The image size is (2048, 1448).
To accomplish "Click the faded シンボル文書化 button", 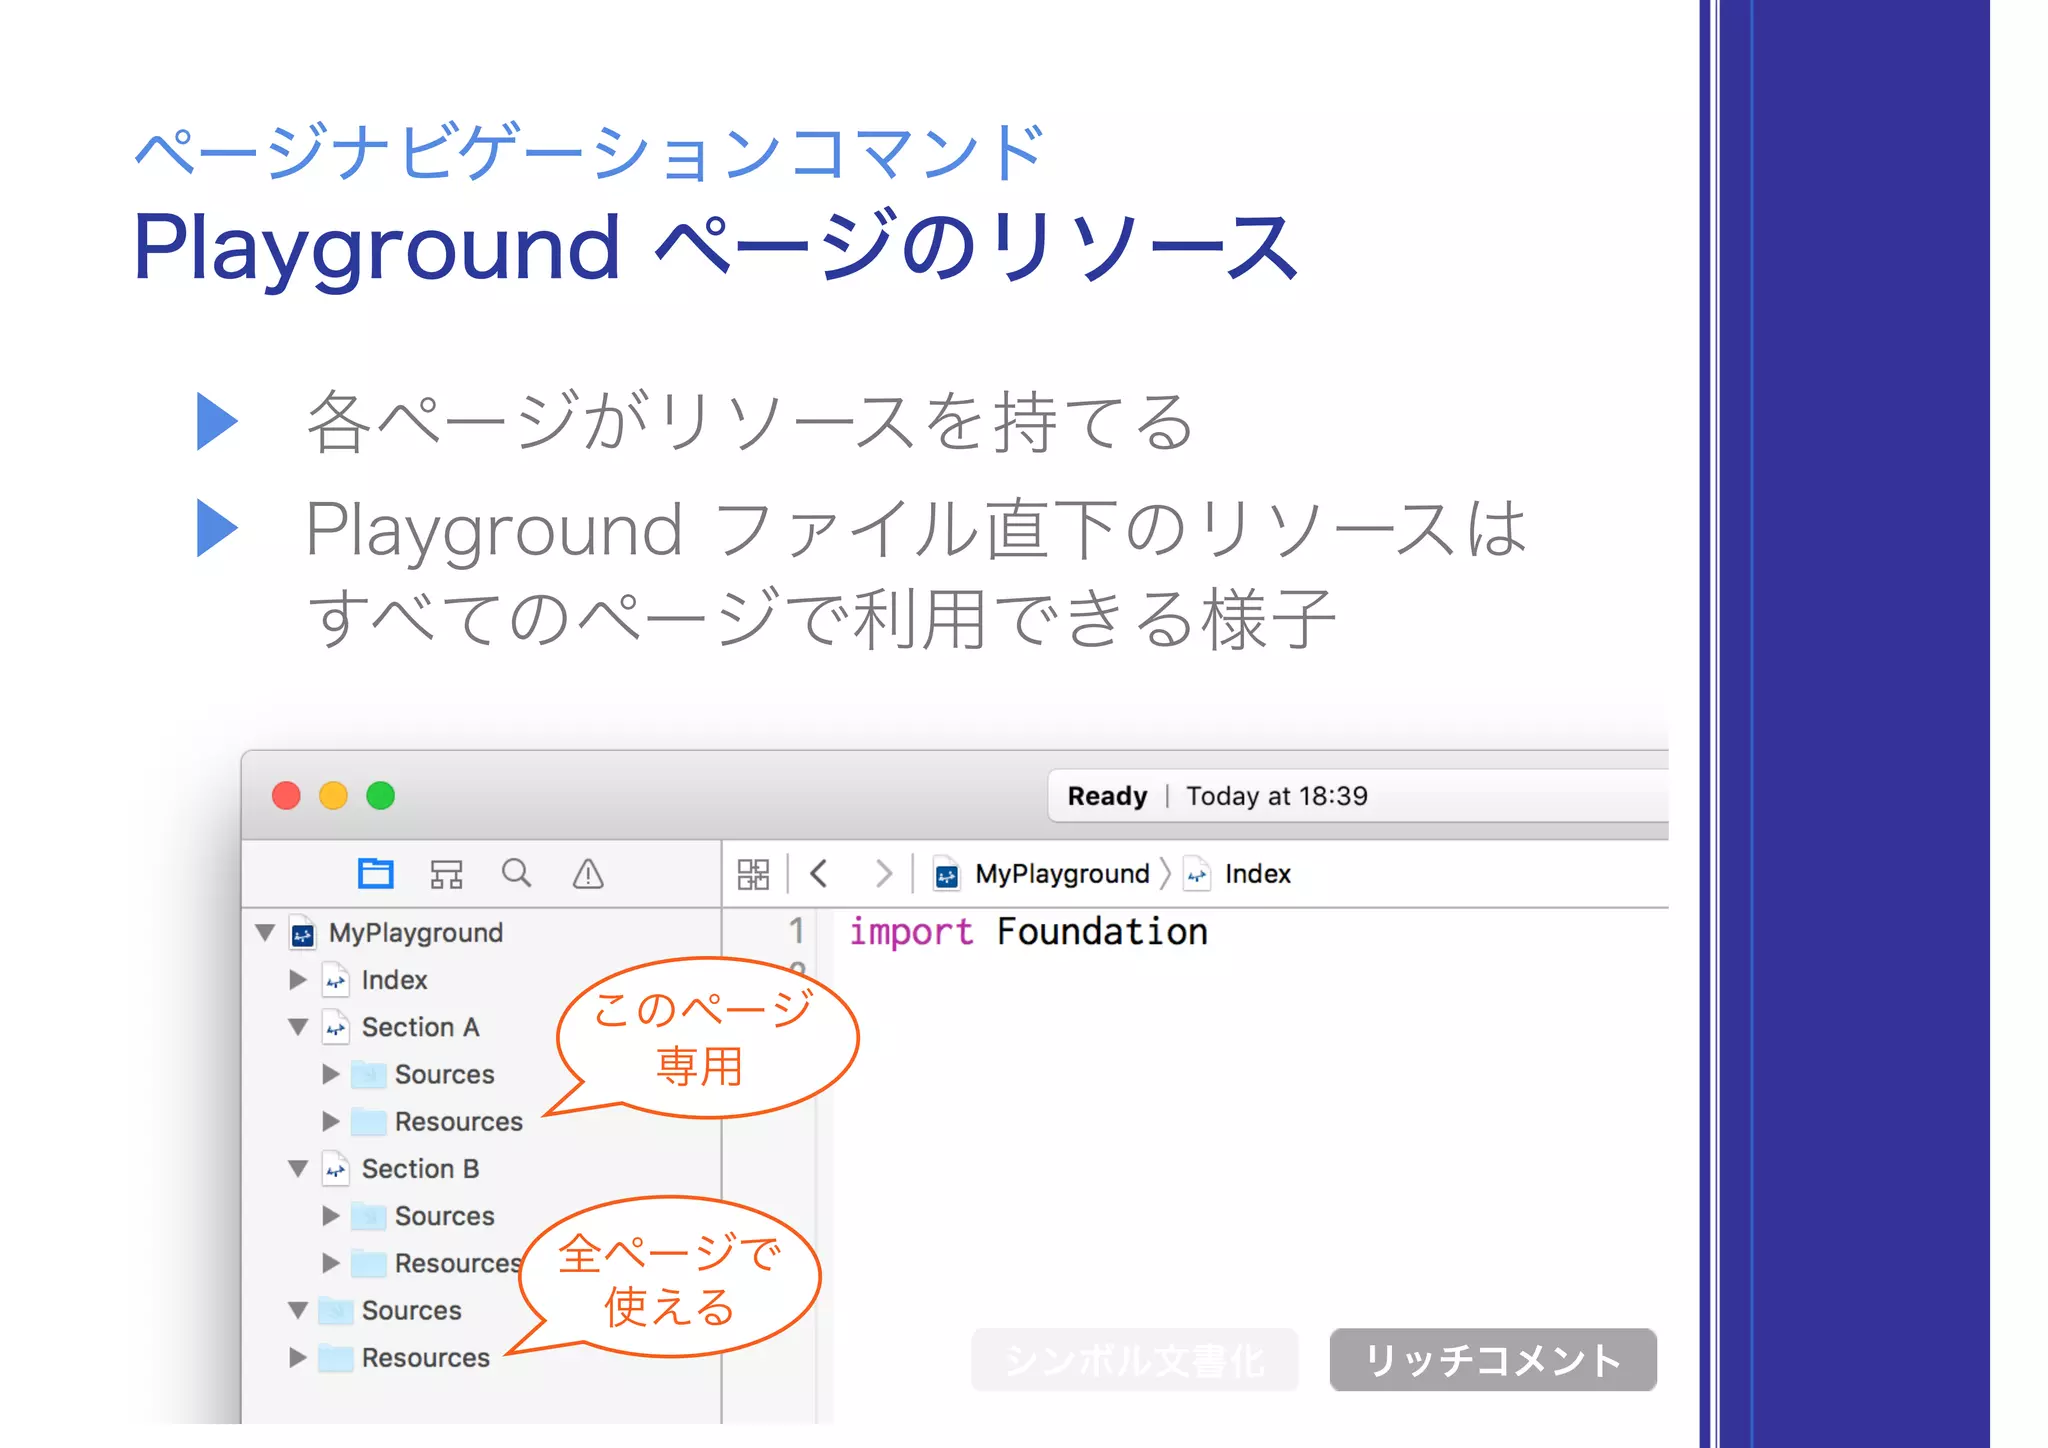I will pyautogui.click(x=1134, y=1360).
